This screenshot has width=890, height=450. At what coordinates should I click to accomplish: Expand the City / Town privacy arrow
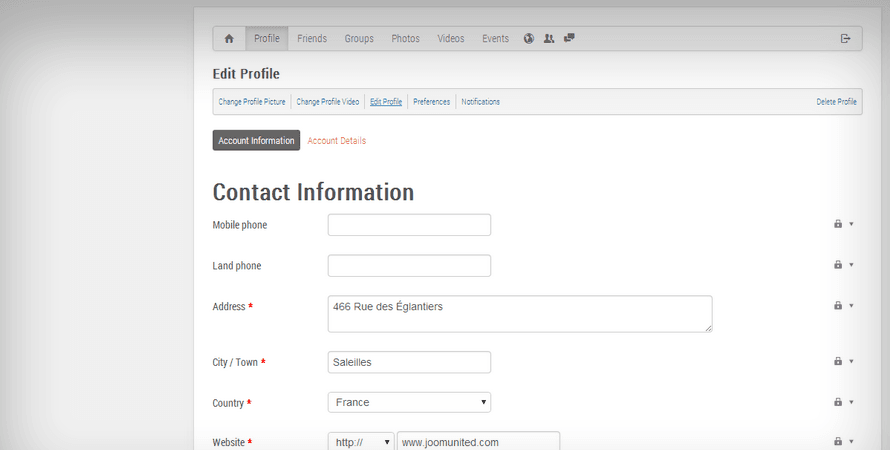(851, 362)
